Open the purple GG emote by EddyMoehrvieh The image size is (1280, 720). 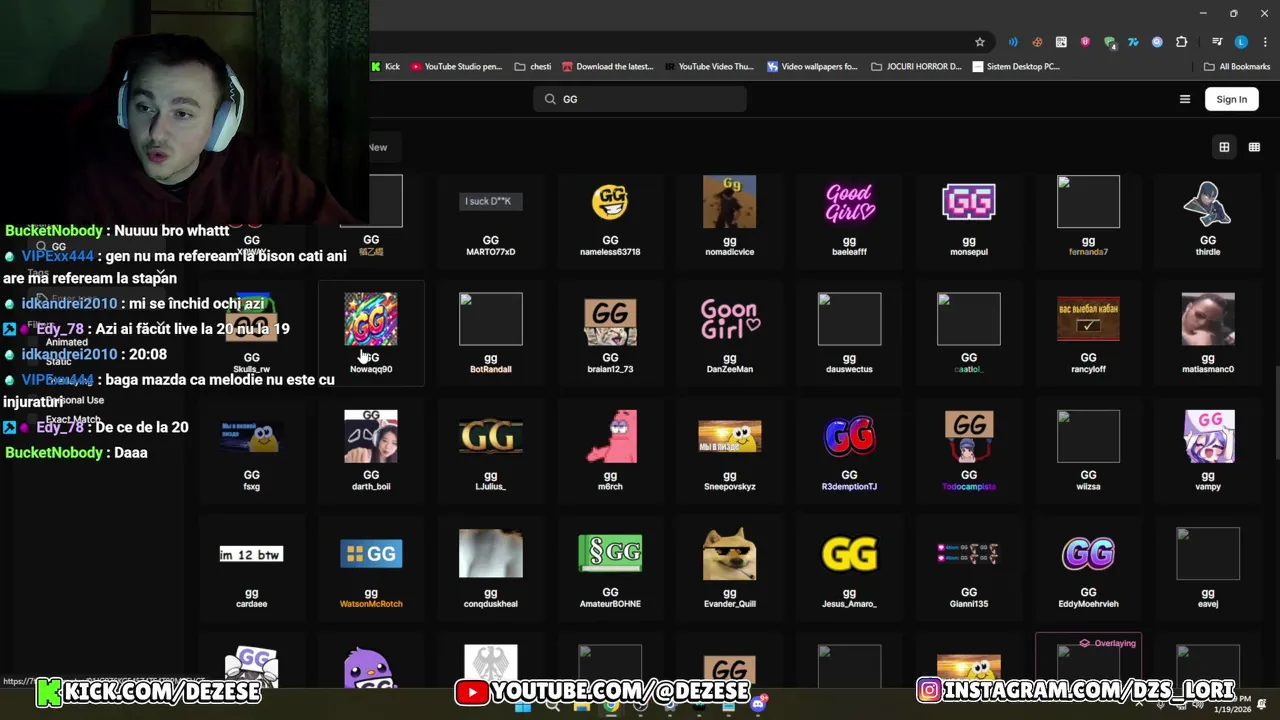pyautogui.click(x=1088, y=554)
